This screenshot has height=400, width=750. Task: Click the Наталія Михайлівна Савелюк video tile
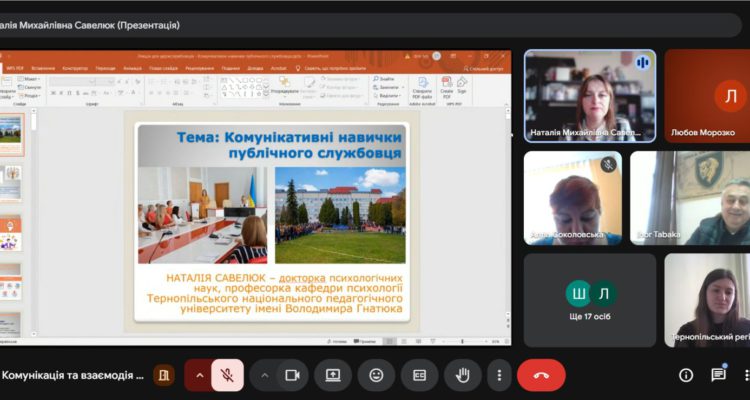[589, 95]
